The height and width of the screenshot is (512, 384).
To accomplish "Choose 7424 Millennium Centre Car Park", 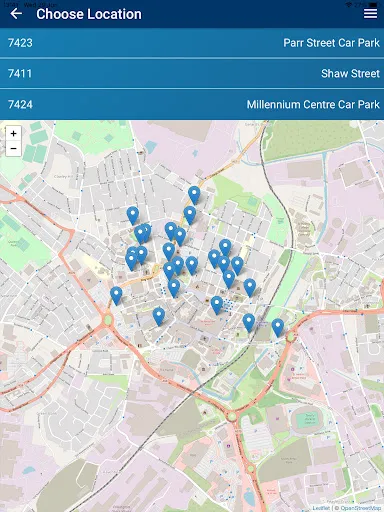I will tap(192, 104).
